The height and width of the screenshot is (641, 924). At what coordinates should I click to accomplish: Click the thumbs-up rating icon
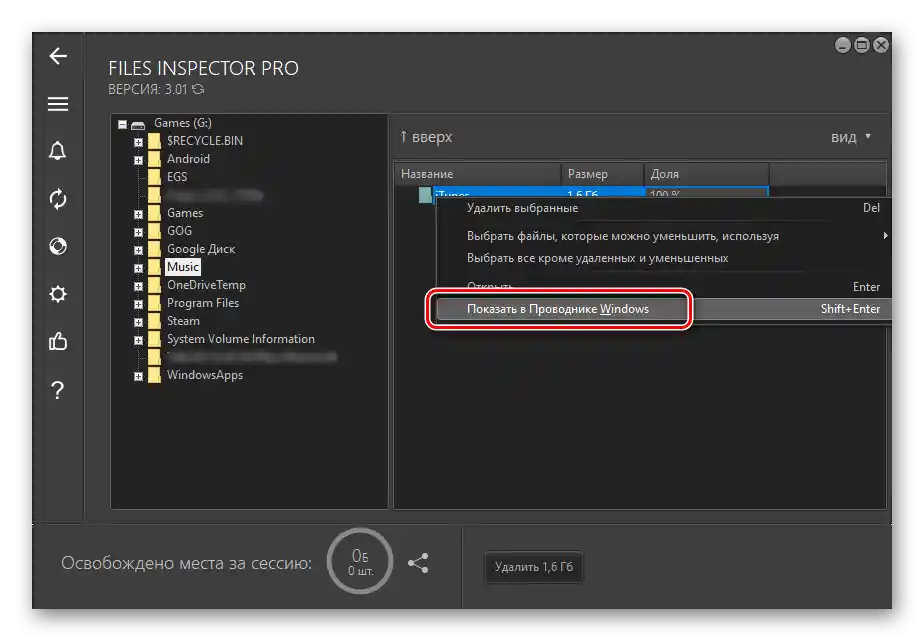[58, 341]
